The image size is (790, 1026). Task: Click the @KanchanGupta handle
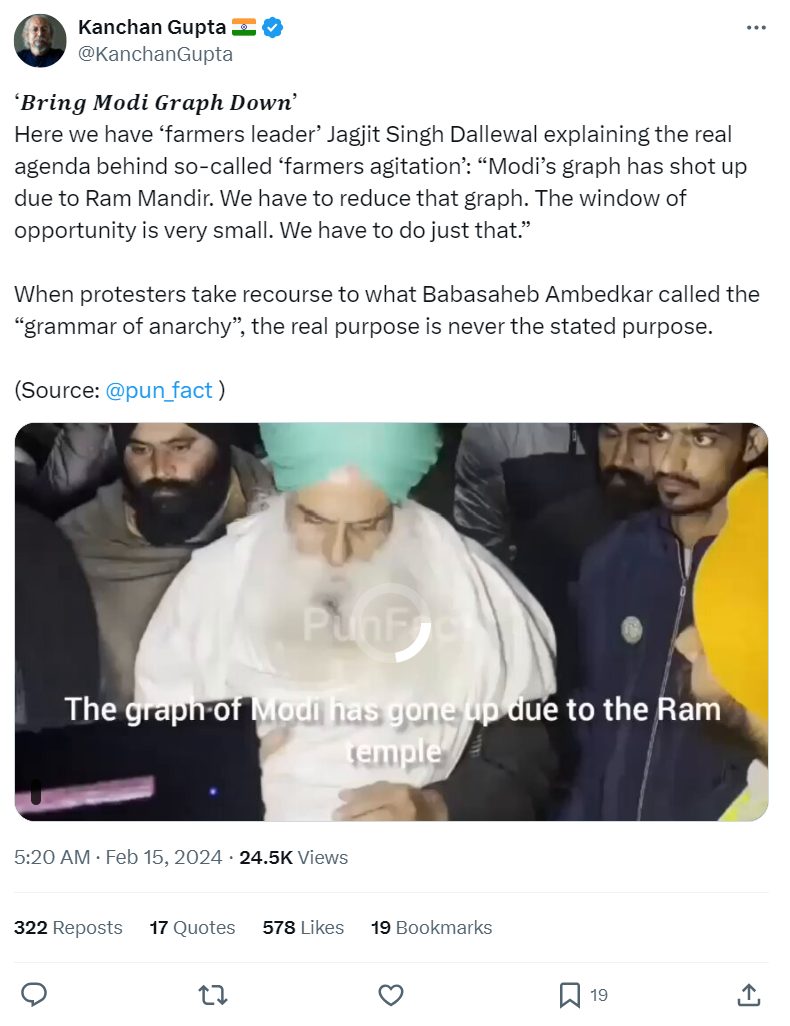click(x=155, y=54)
